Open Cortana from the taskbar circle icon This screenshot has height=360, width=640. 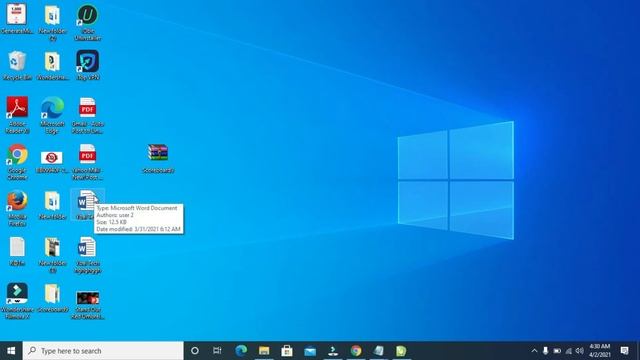point(195,351)
